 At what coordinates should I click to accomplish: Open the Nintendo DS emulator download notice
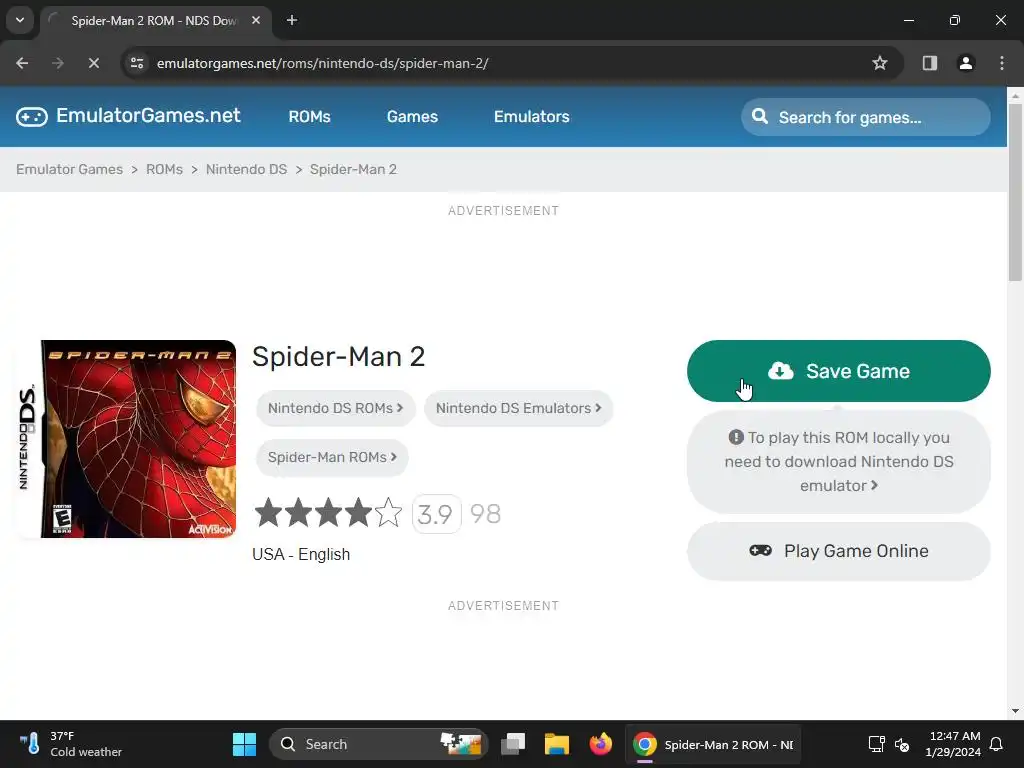(839, 462)
